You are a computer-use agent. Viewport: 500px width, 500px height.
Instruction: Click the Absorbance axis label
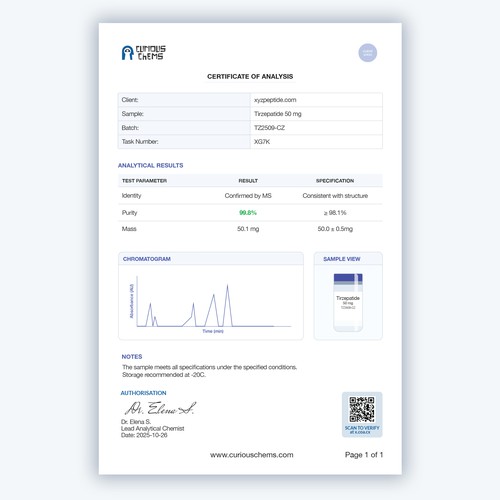tap(131, 301)
